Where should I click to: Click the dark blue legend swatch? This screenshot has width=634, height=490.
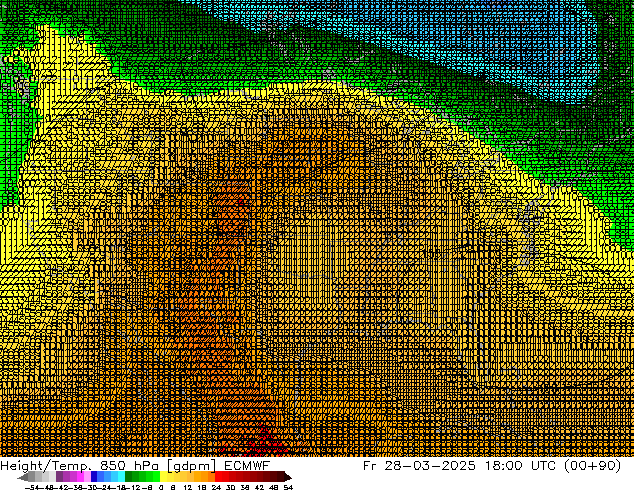pyautogui.click(x=94, y=477)
